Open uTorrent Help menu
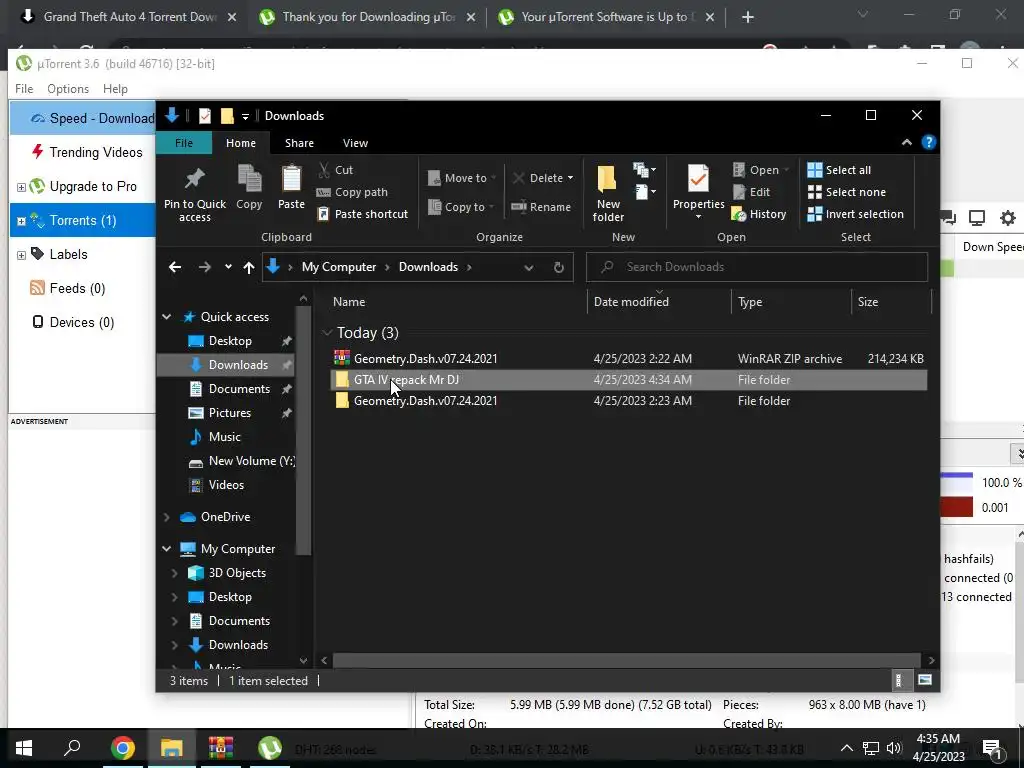1024x768 pixels. click(115, 89)
